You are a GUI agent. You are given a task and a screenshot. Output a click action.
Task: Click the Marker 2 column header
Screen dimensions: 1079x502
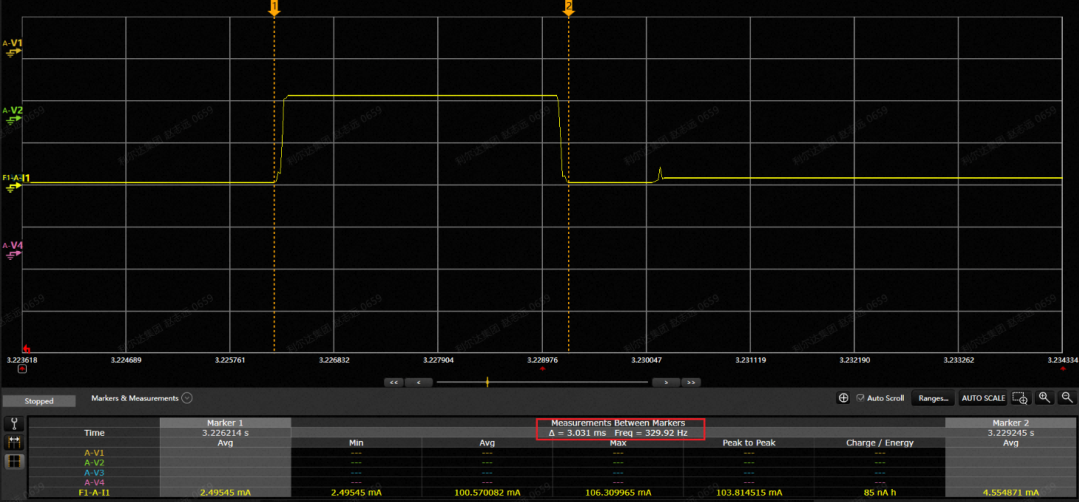click(x=1011, y=422)
